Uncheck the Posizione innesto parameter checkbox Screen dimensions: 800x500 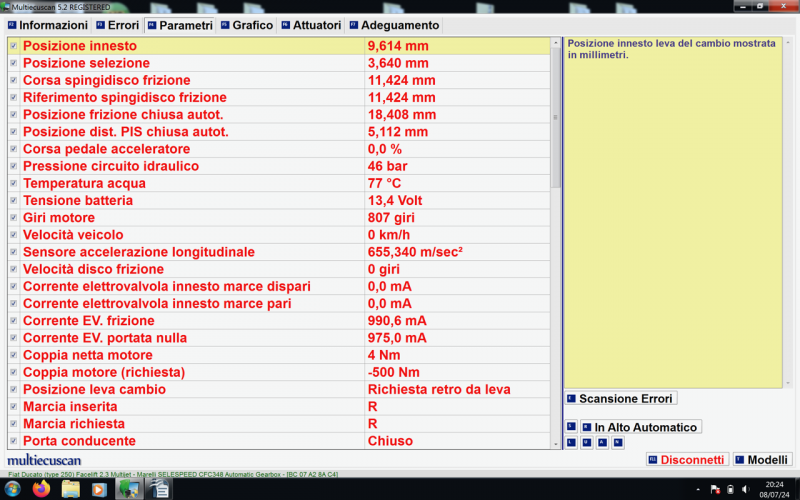click(x=13, y=46)
